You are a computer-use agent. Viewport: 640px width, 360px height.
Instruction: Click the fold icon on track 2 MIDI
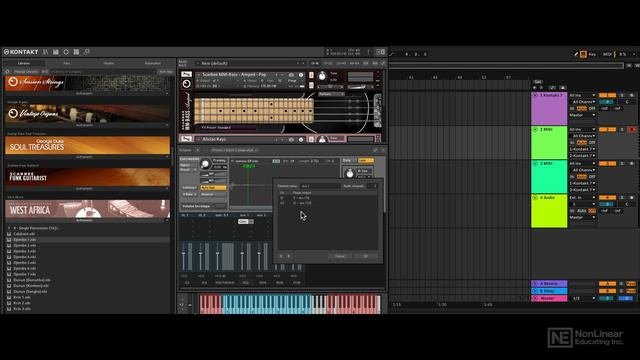click(x=535, y=129)
